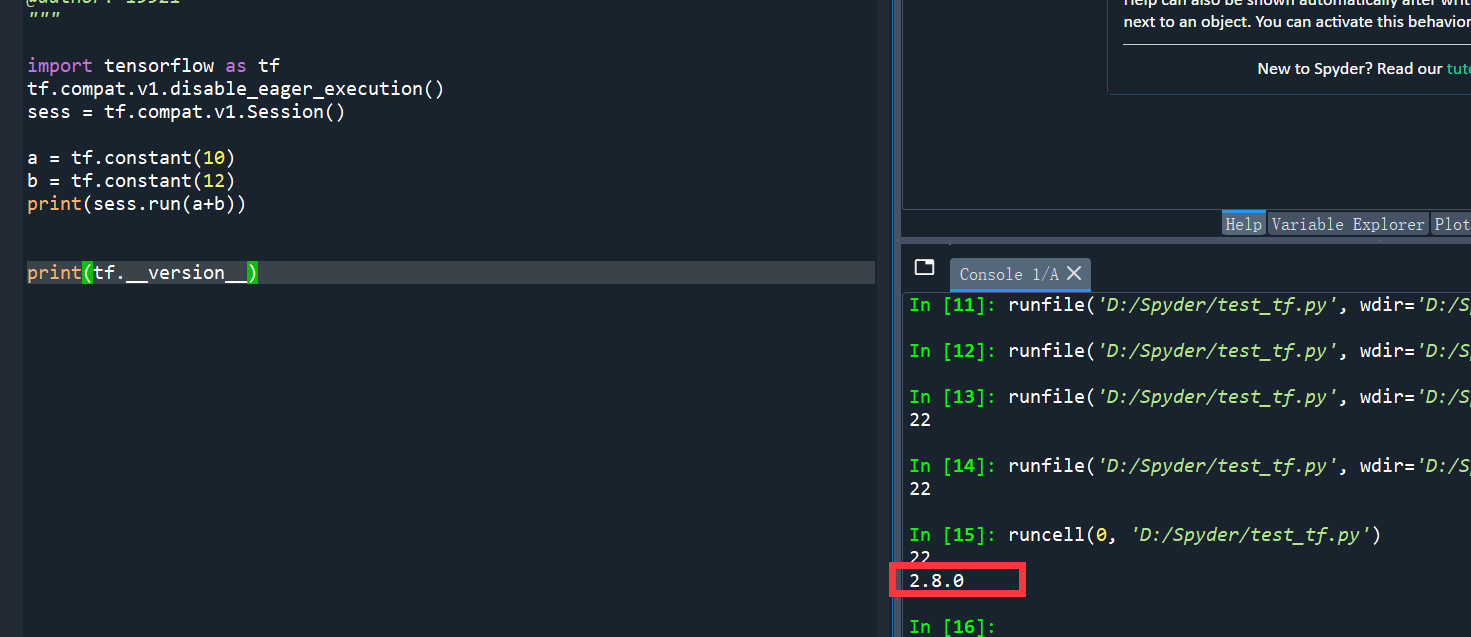
Task: Click the 'b = tf.constant(12)' line
Action: pos(131,181)
